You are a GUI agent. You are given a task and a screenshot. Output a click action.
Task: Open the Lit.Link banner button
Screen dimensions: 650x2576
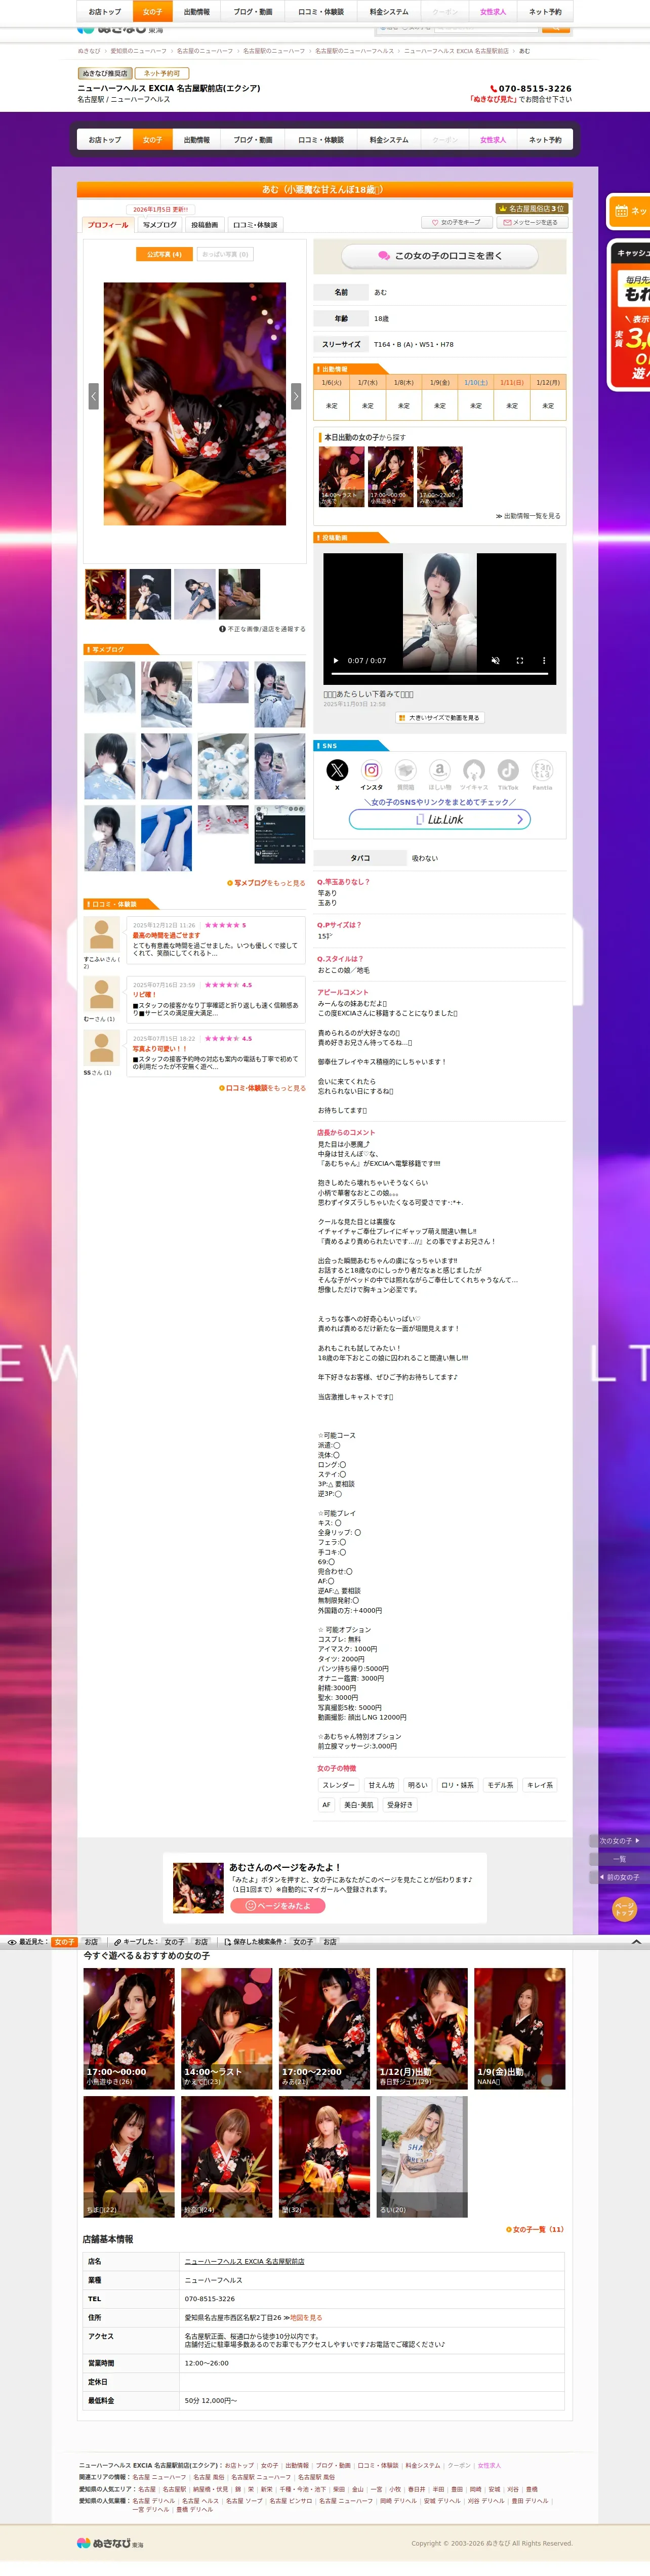coord(440,819)
